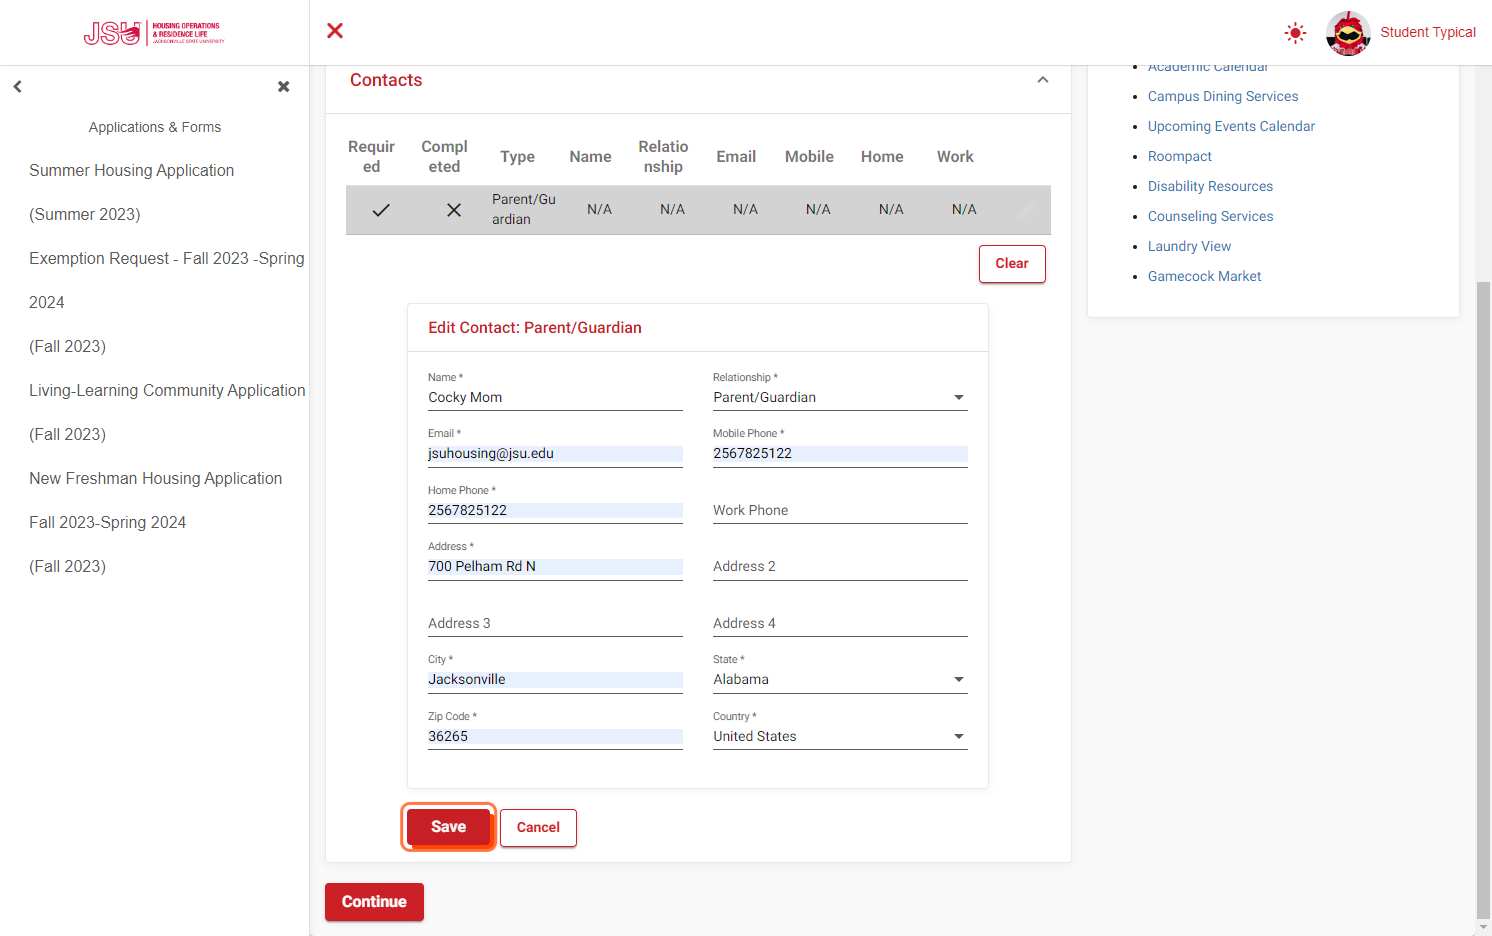Focus the Home Phone field

click(555, 511)
